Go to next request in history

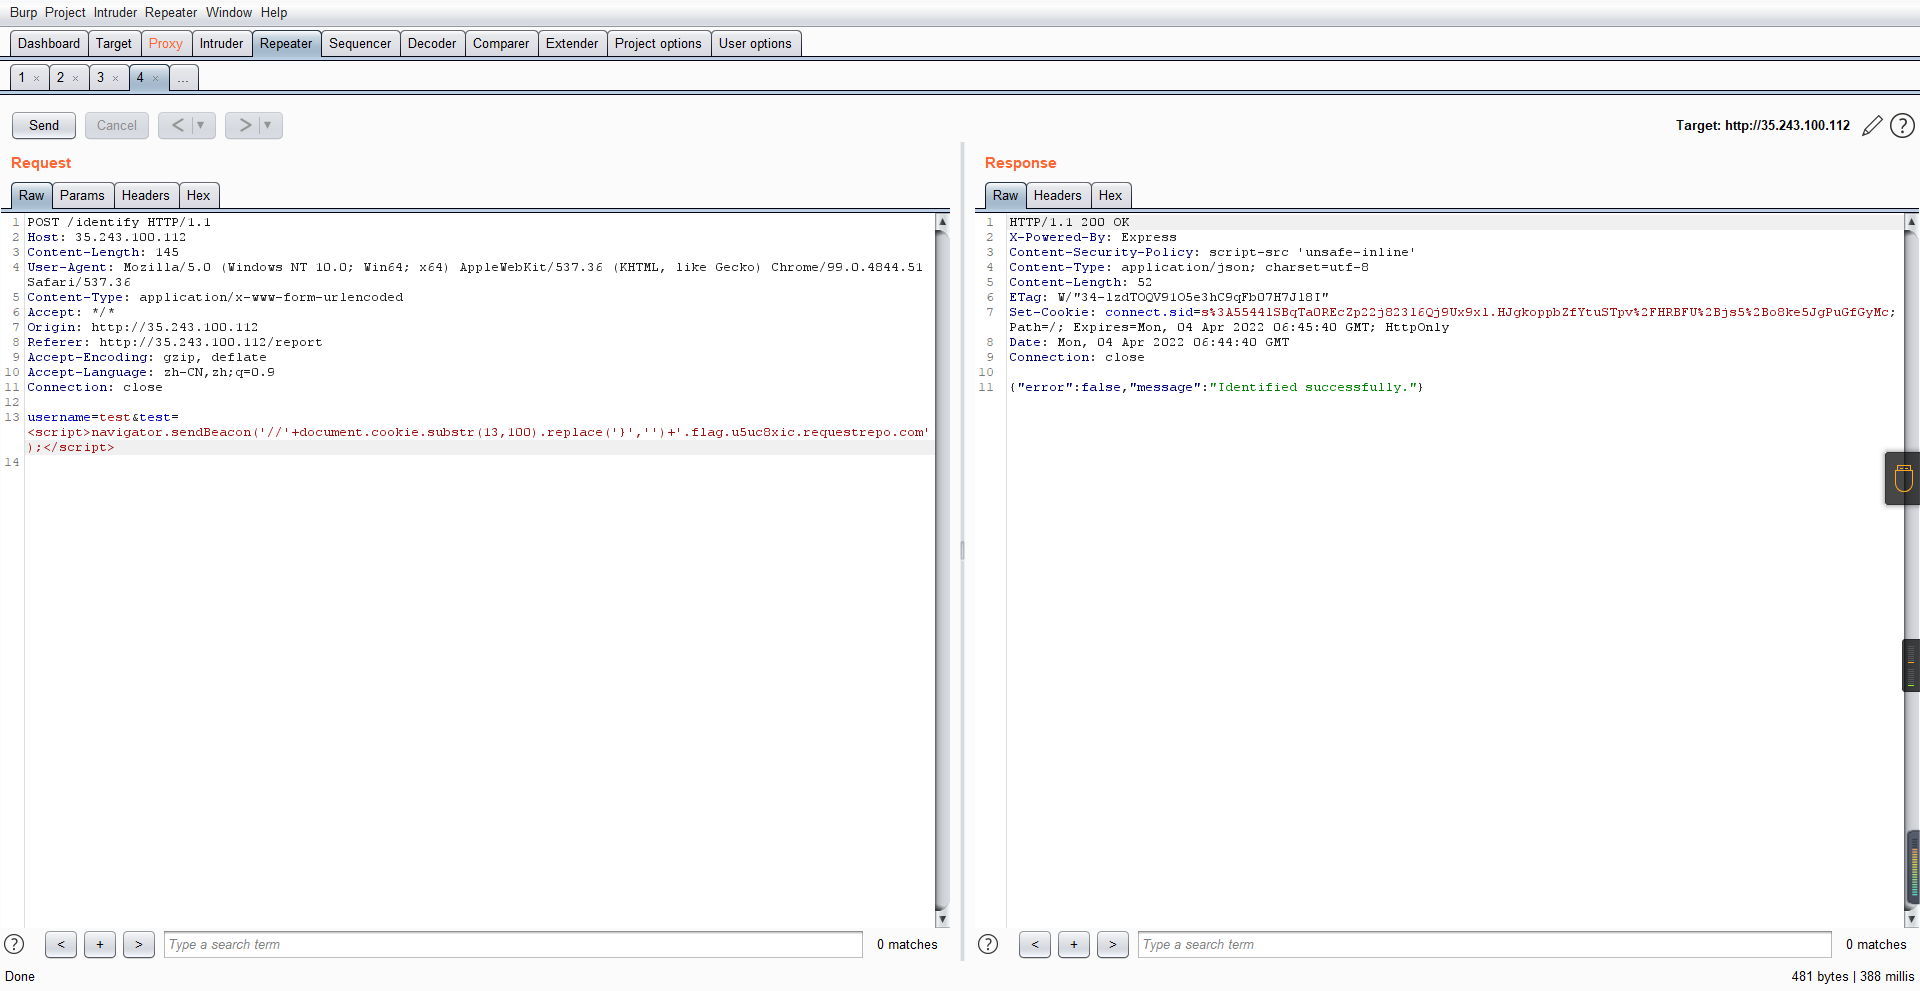tap(244, 125)
